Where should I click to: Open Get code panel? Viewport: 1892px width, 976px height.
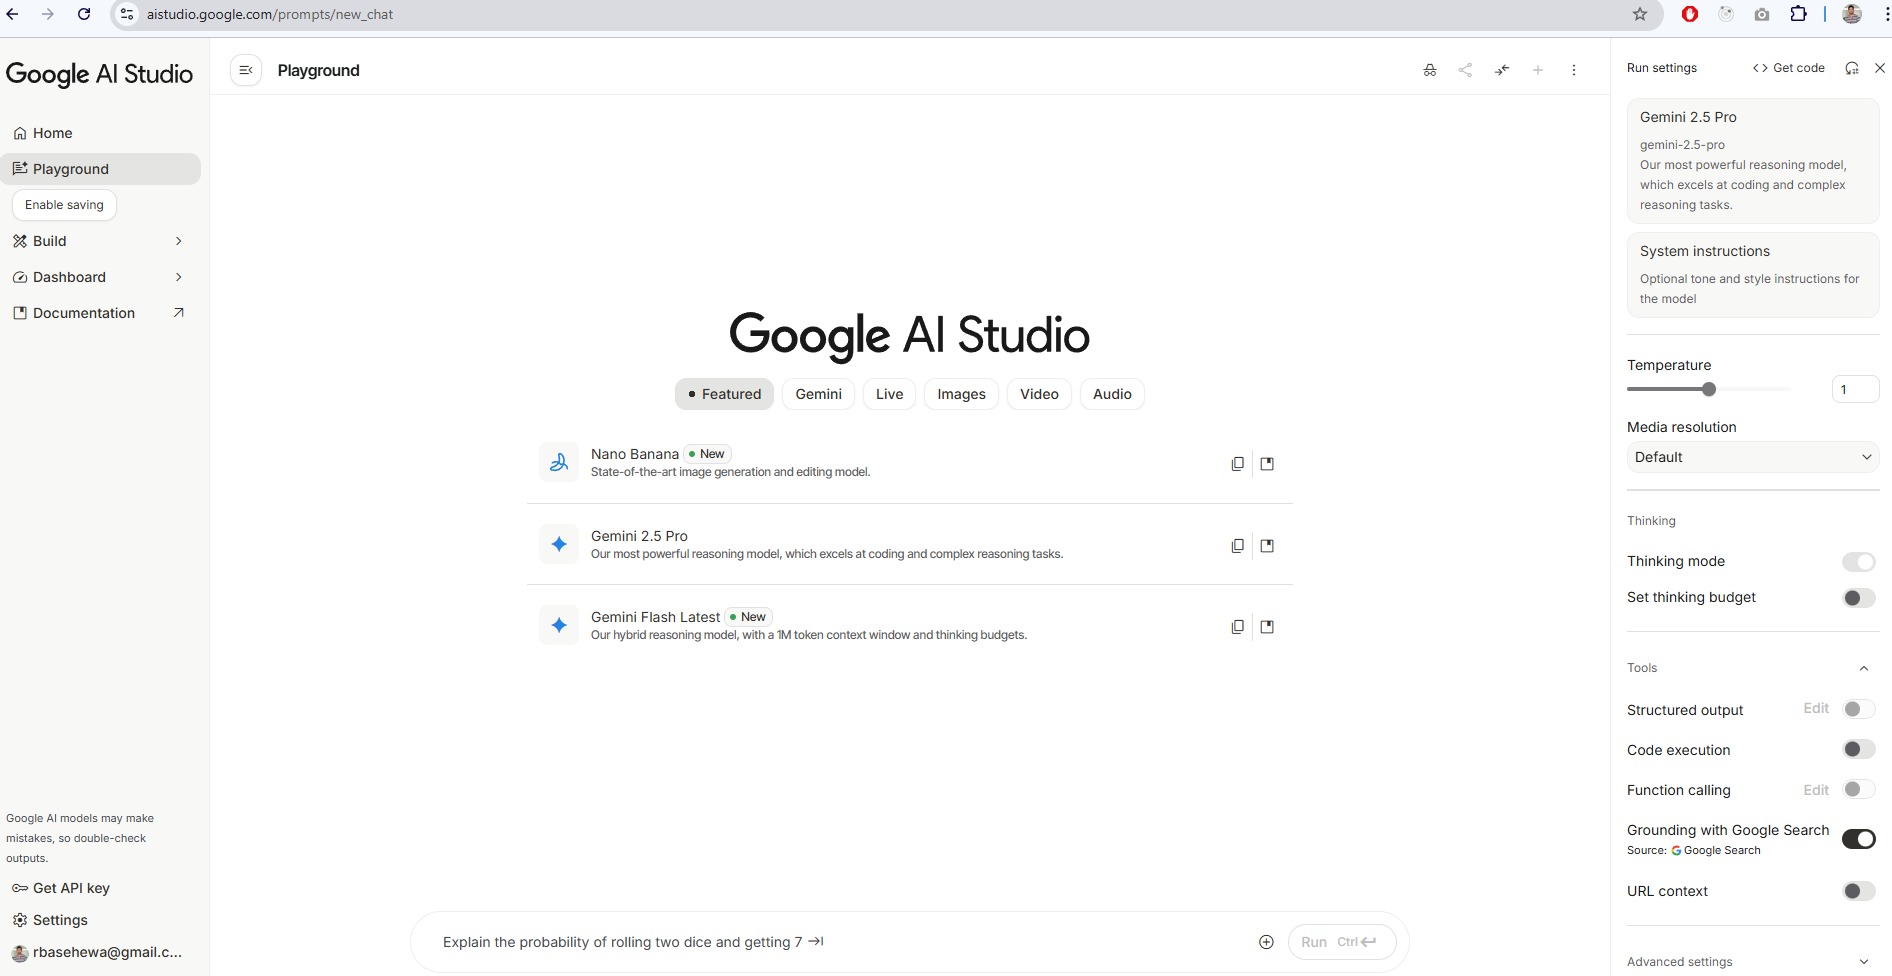coord(1789,68)
